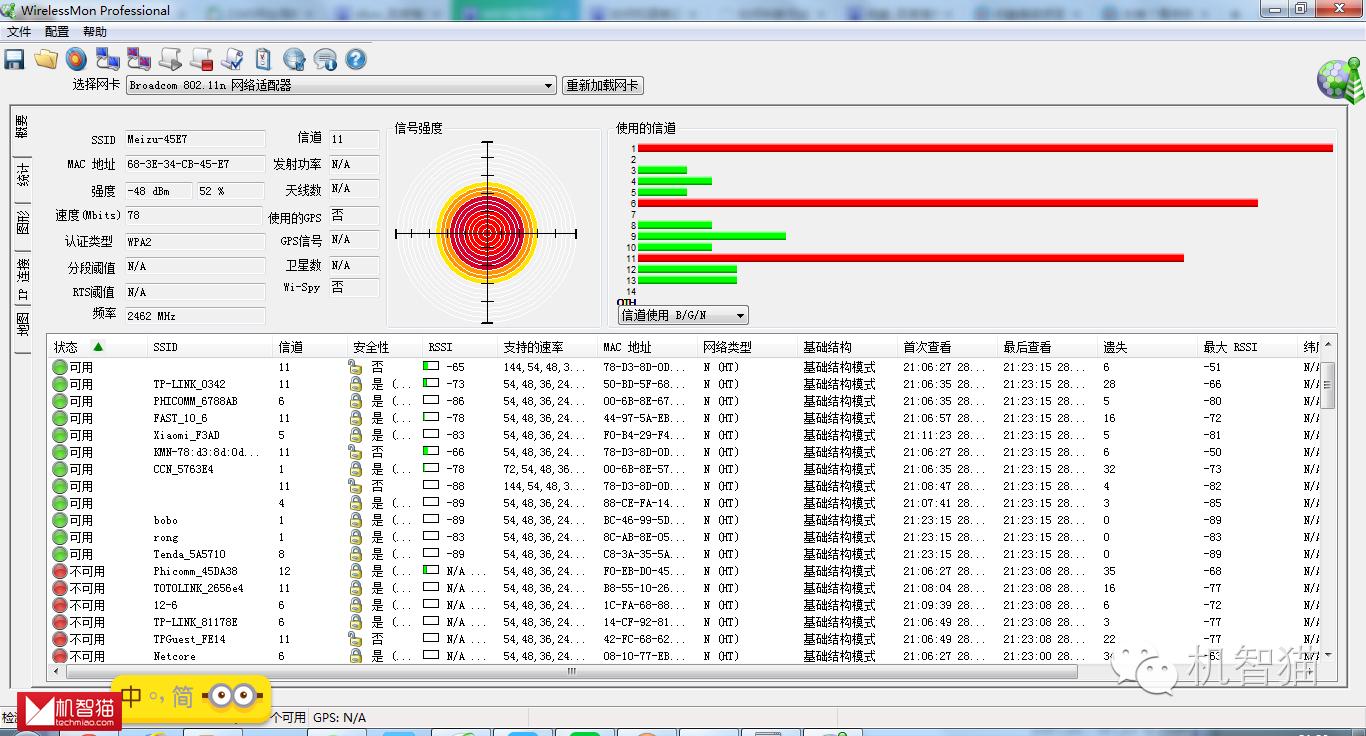This screenshot has width=1366, height=736.
Task: Click the floppy disk Save icon
Action: click(x=15, y=60)
